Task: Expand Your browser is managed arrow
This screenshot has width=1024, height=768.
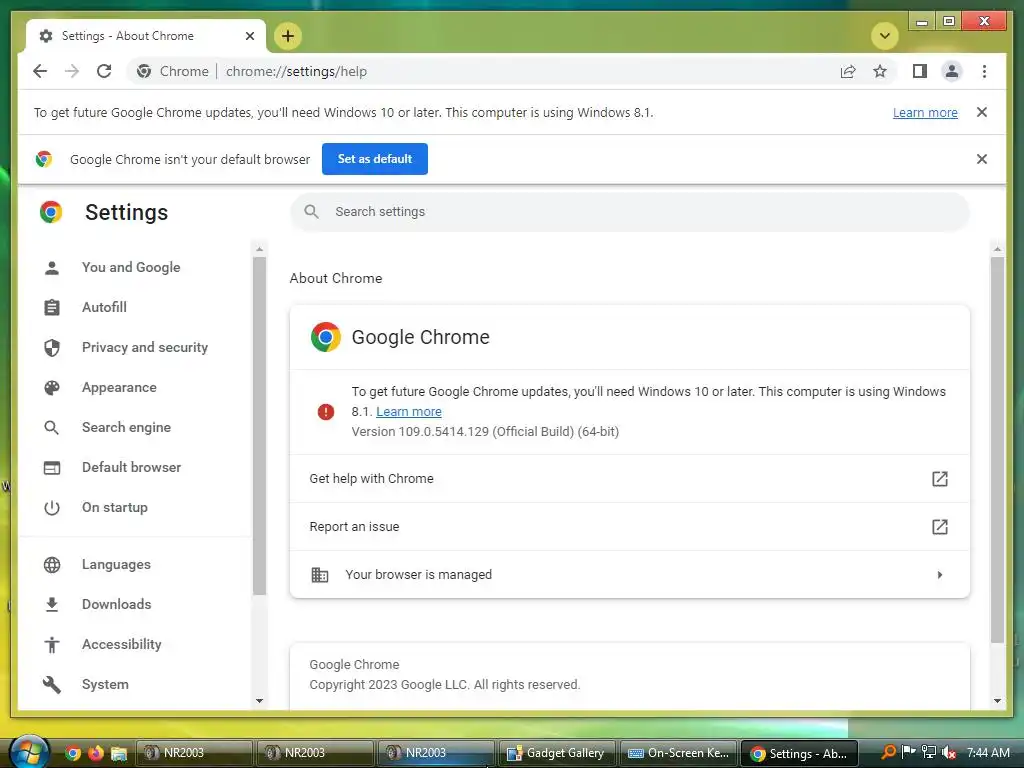Action: click(939, 575)
